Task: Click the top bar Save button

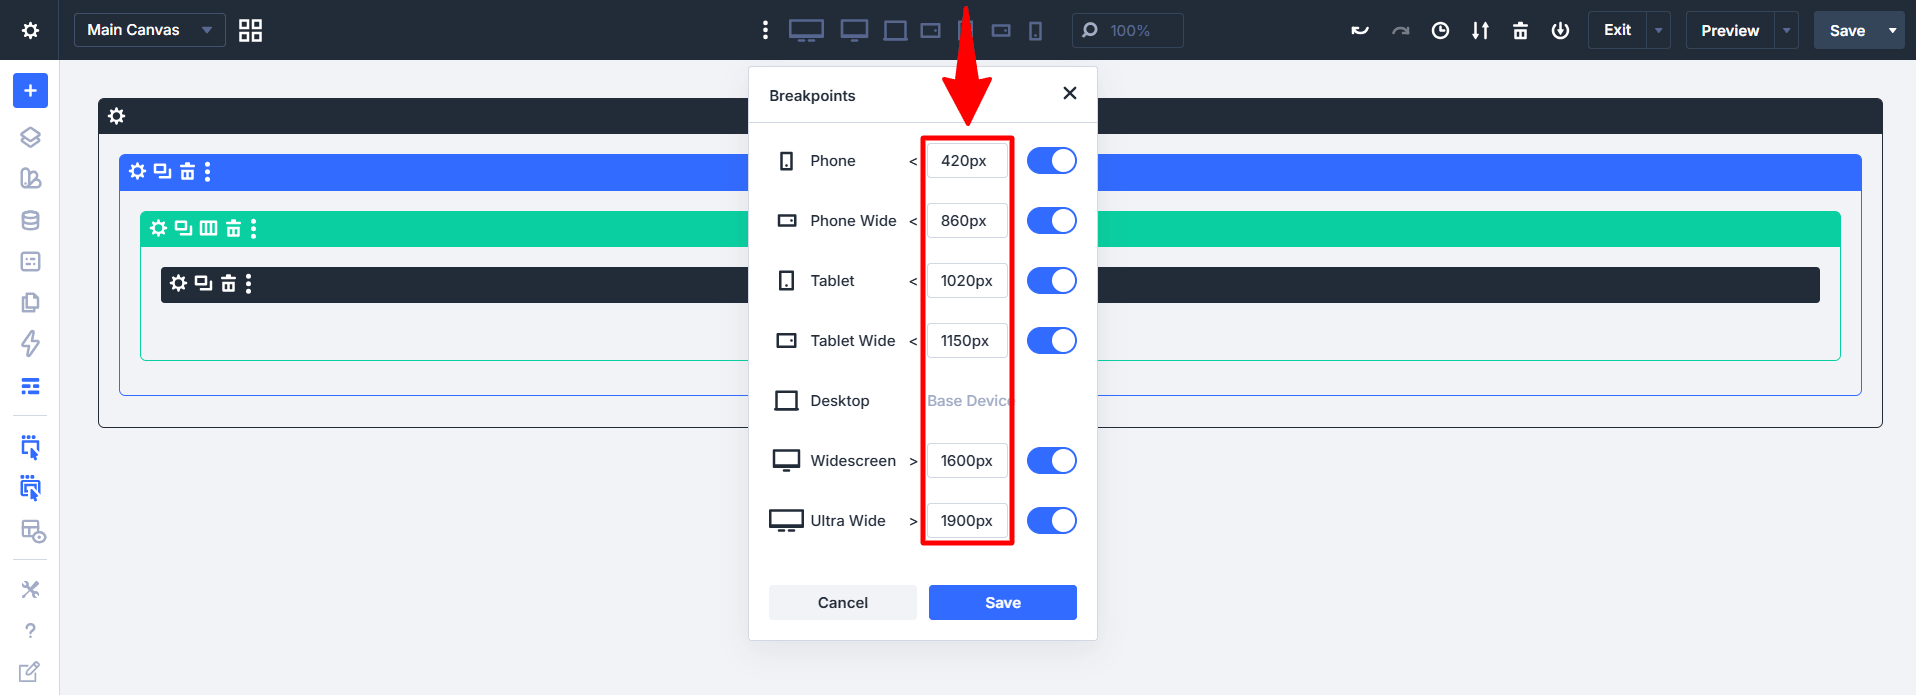Action: 1847,30
